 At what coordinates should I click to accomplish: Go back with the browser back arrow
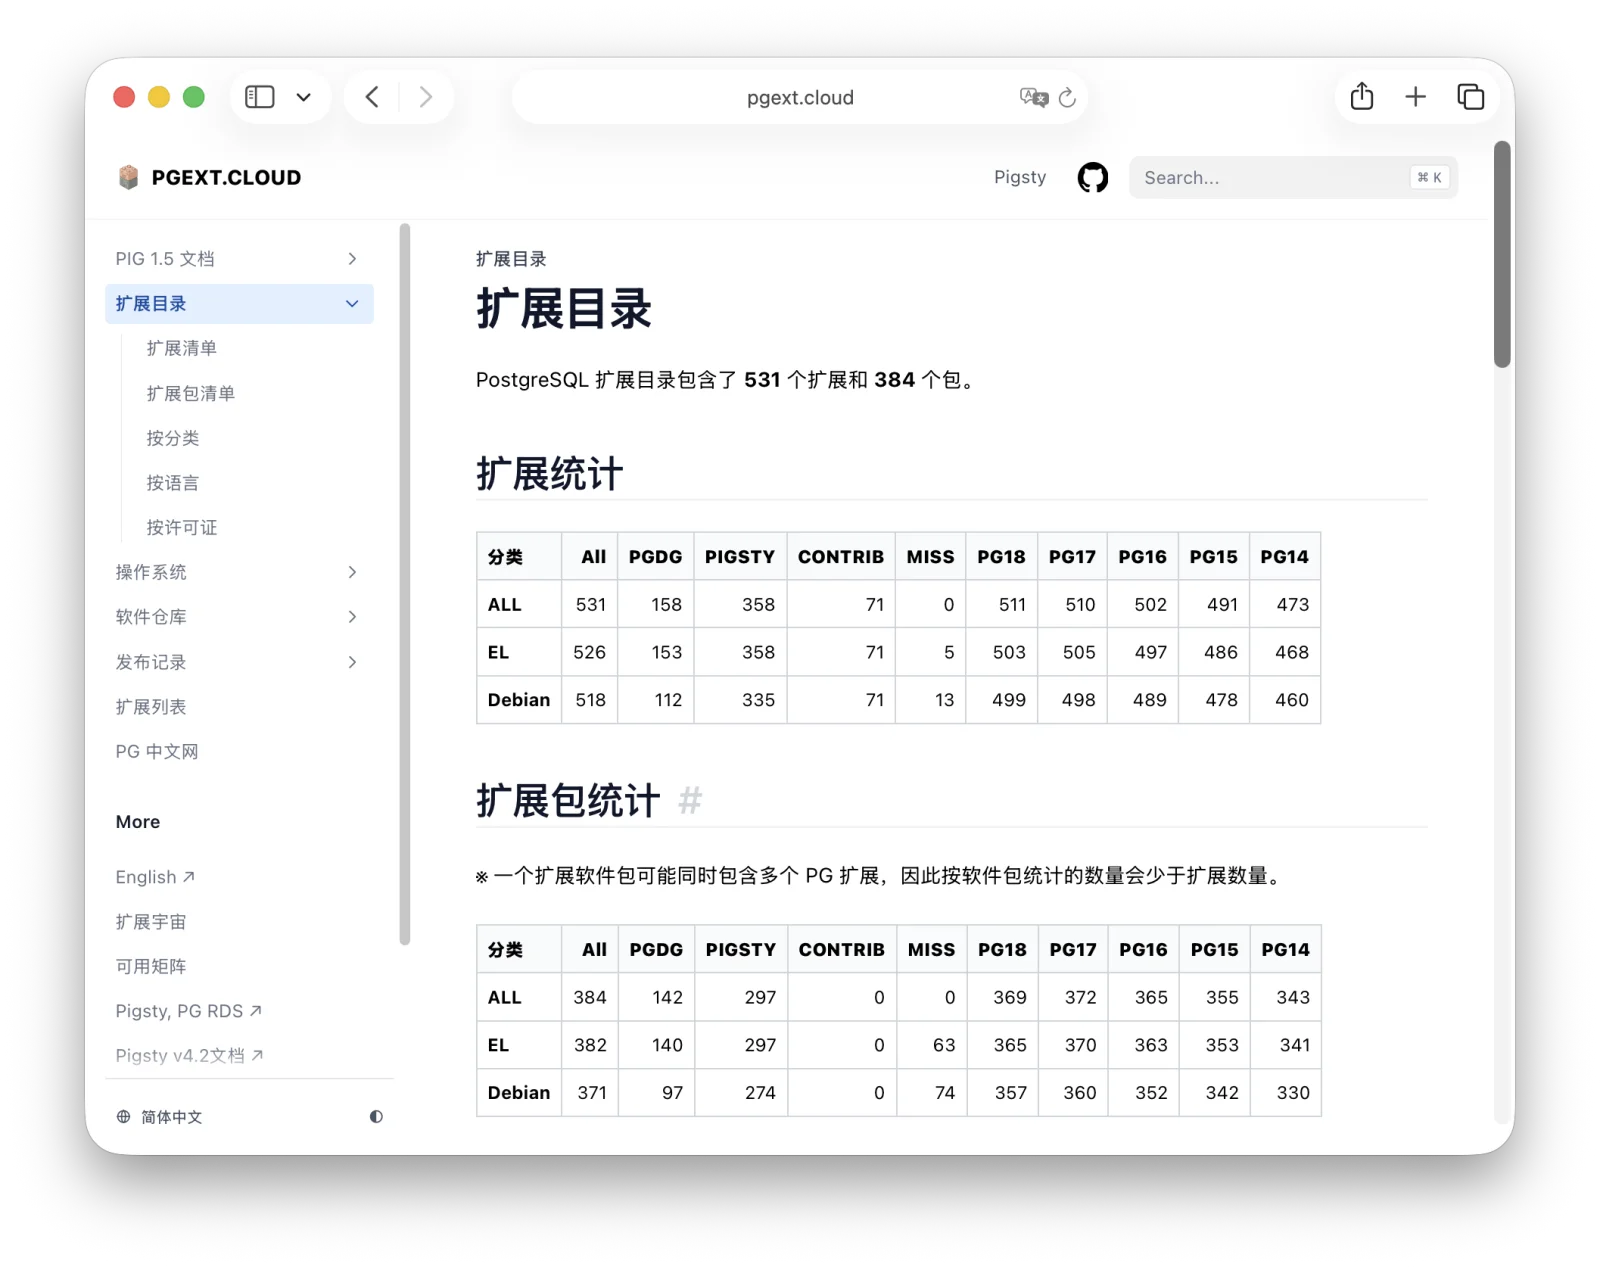372,97
